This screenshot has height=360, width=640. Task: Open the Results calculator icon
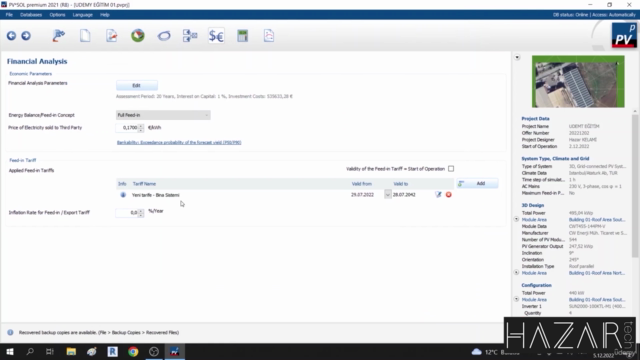click(x=242, y=36)
